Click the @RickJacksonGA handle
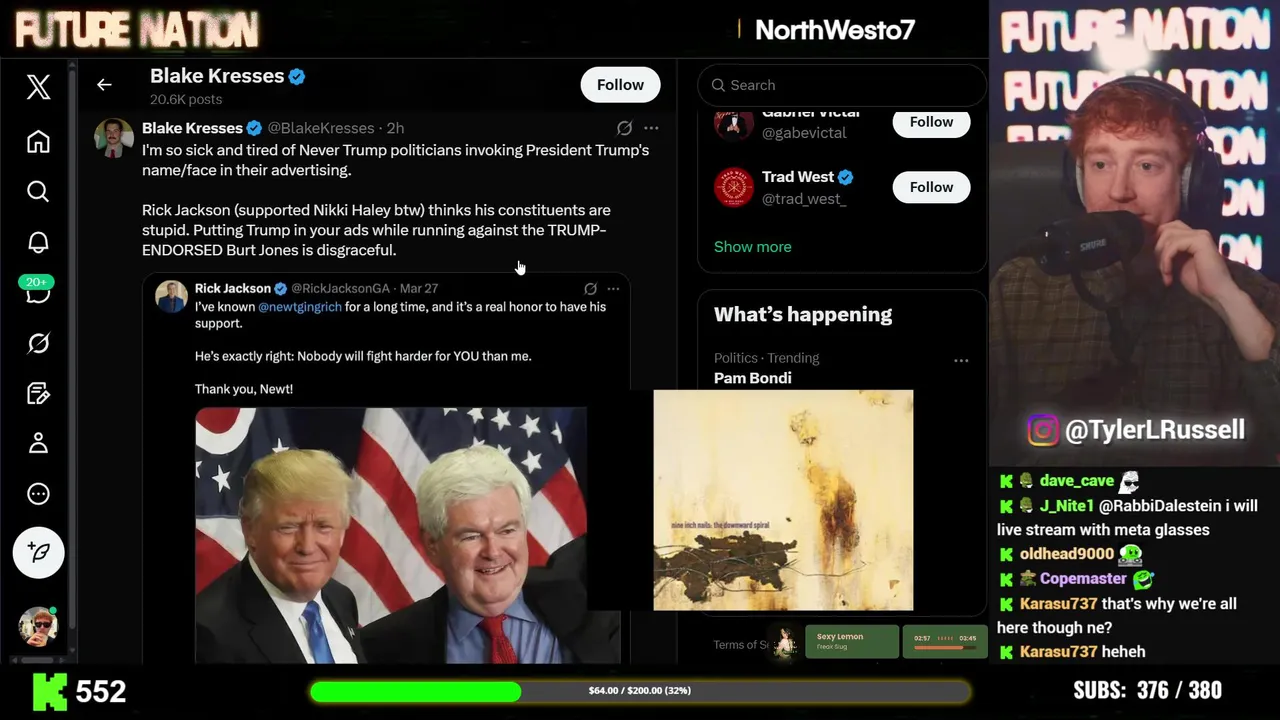Screen dimensions: 1280x720 coord(340,288)
